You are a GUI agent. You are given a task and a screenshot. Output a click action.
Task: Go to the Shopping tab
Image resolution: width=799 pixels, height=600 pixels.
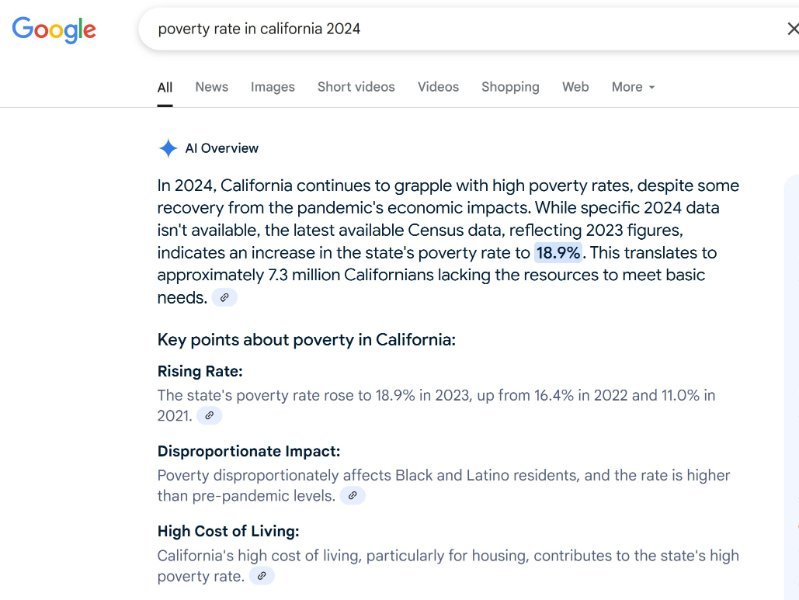pos(510,87)
